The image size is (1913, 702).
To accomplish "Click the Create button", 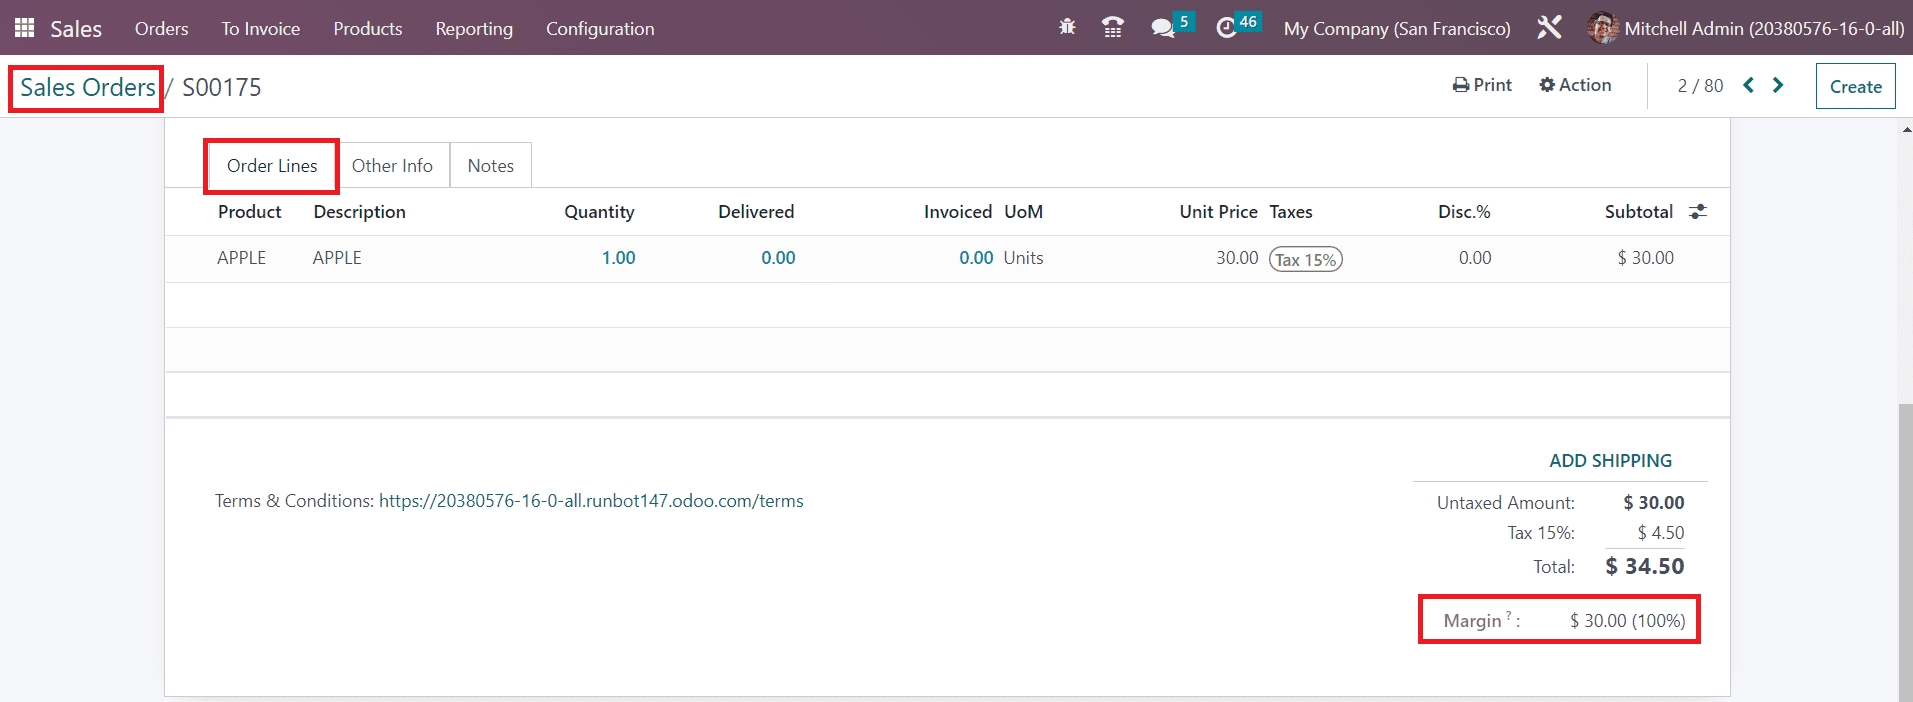I will click(1855, 87).
